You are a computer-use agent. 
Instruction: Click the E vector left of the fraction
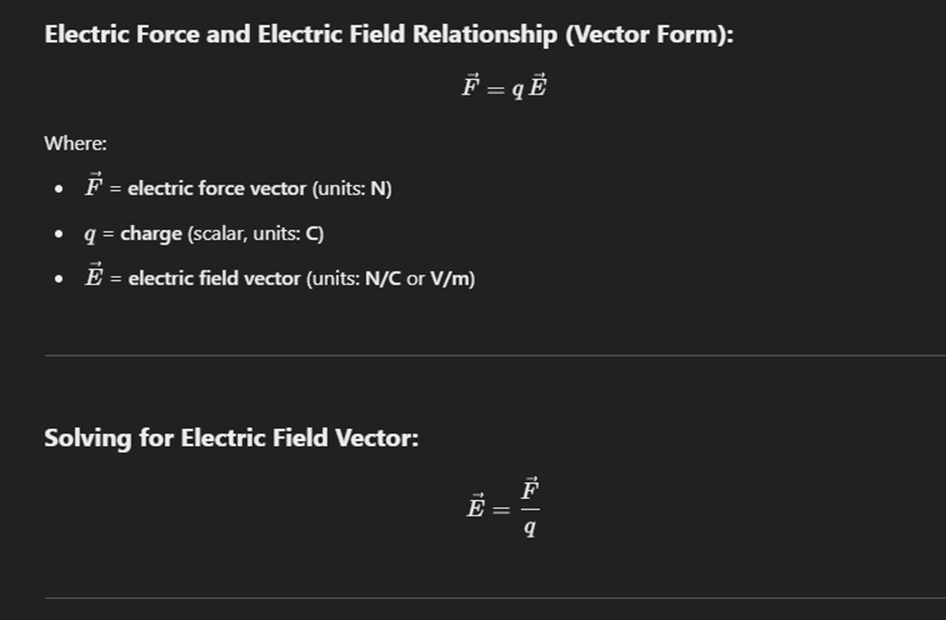point(475,506)
